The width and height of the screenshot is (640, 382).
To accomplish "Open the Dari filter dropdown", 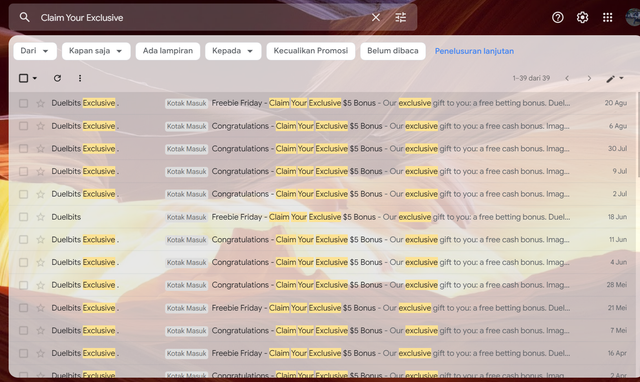I will (35, 51).
